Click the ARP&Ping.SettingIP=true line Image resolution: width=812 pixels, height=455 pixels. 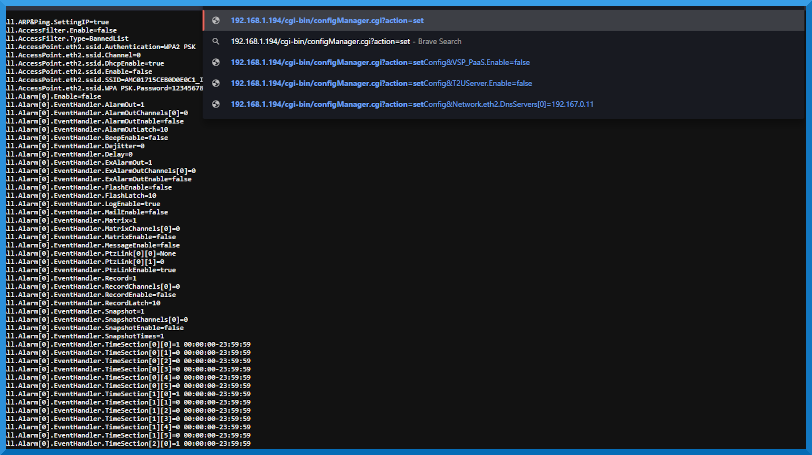53,22
